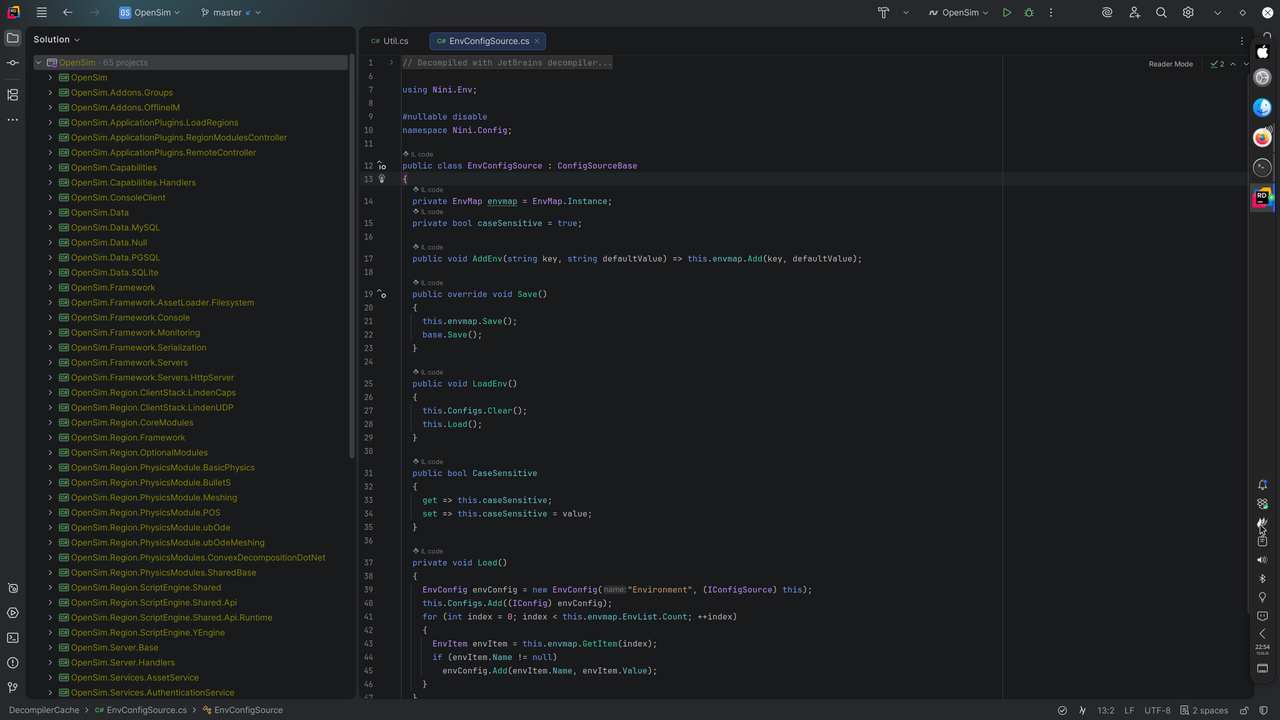Run OpenSim with the green play button

tap(1007, 13)
